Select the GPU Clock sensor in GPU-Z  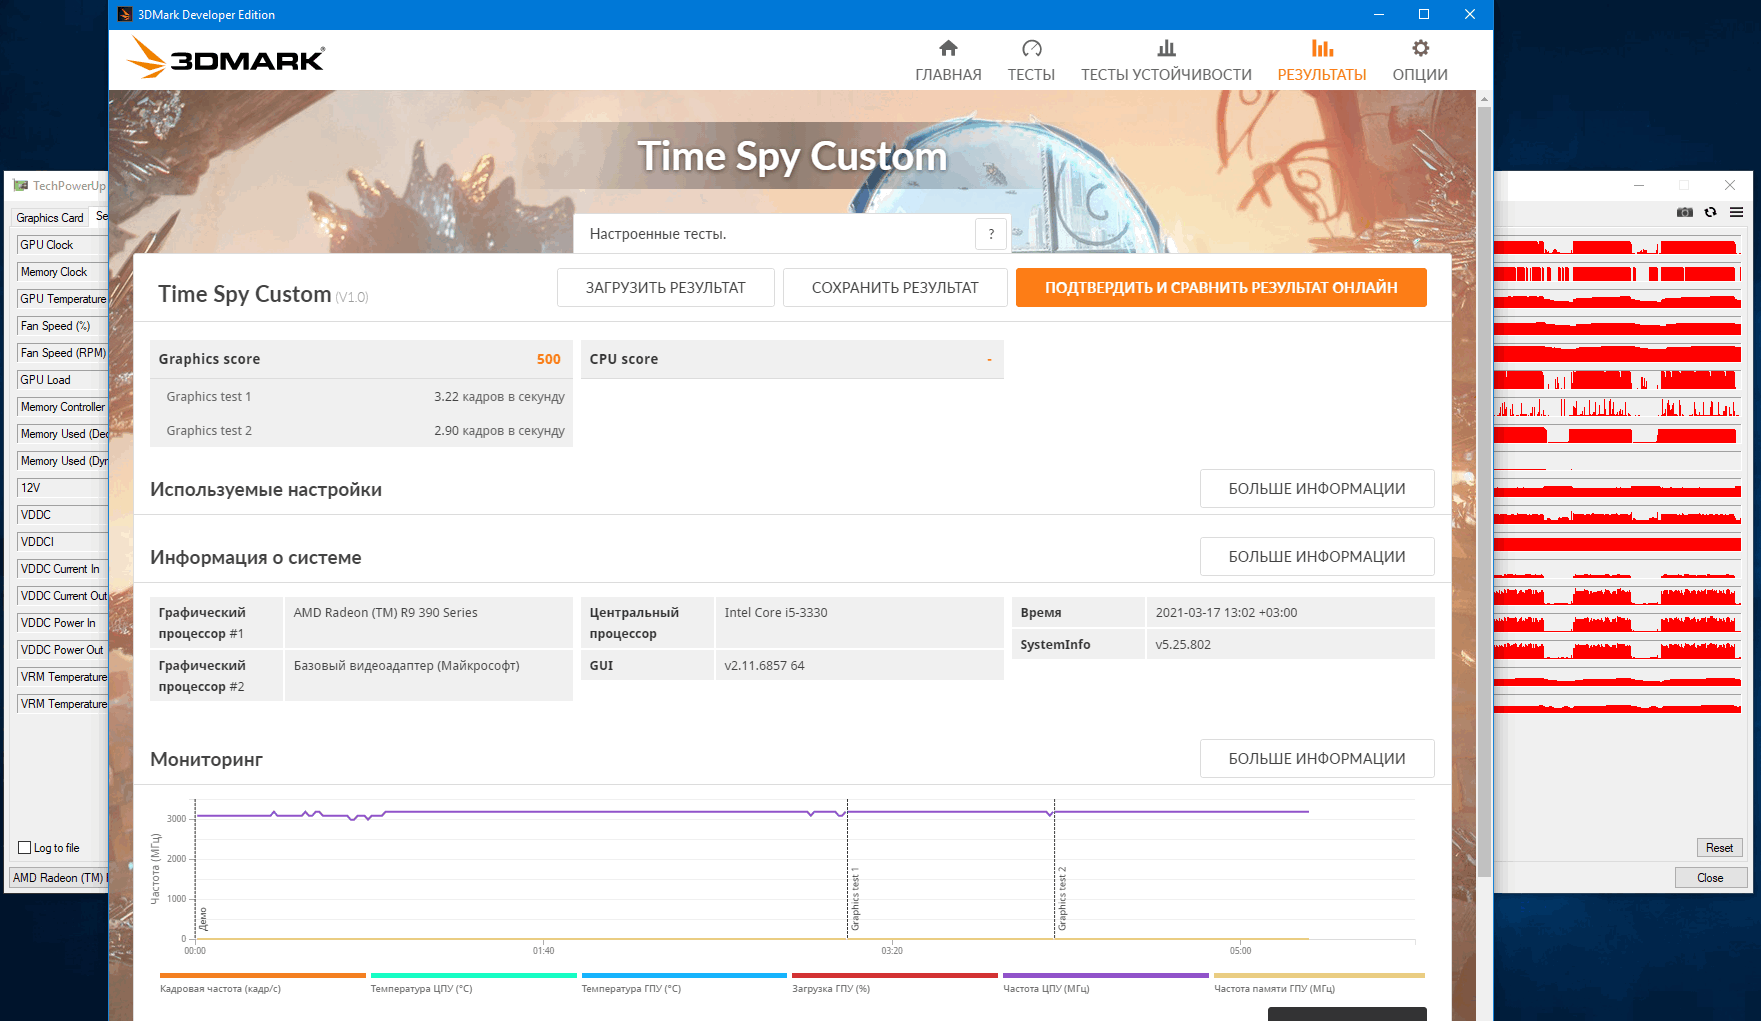pyautogui.click(x=62, y=245)
